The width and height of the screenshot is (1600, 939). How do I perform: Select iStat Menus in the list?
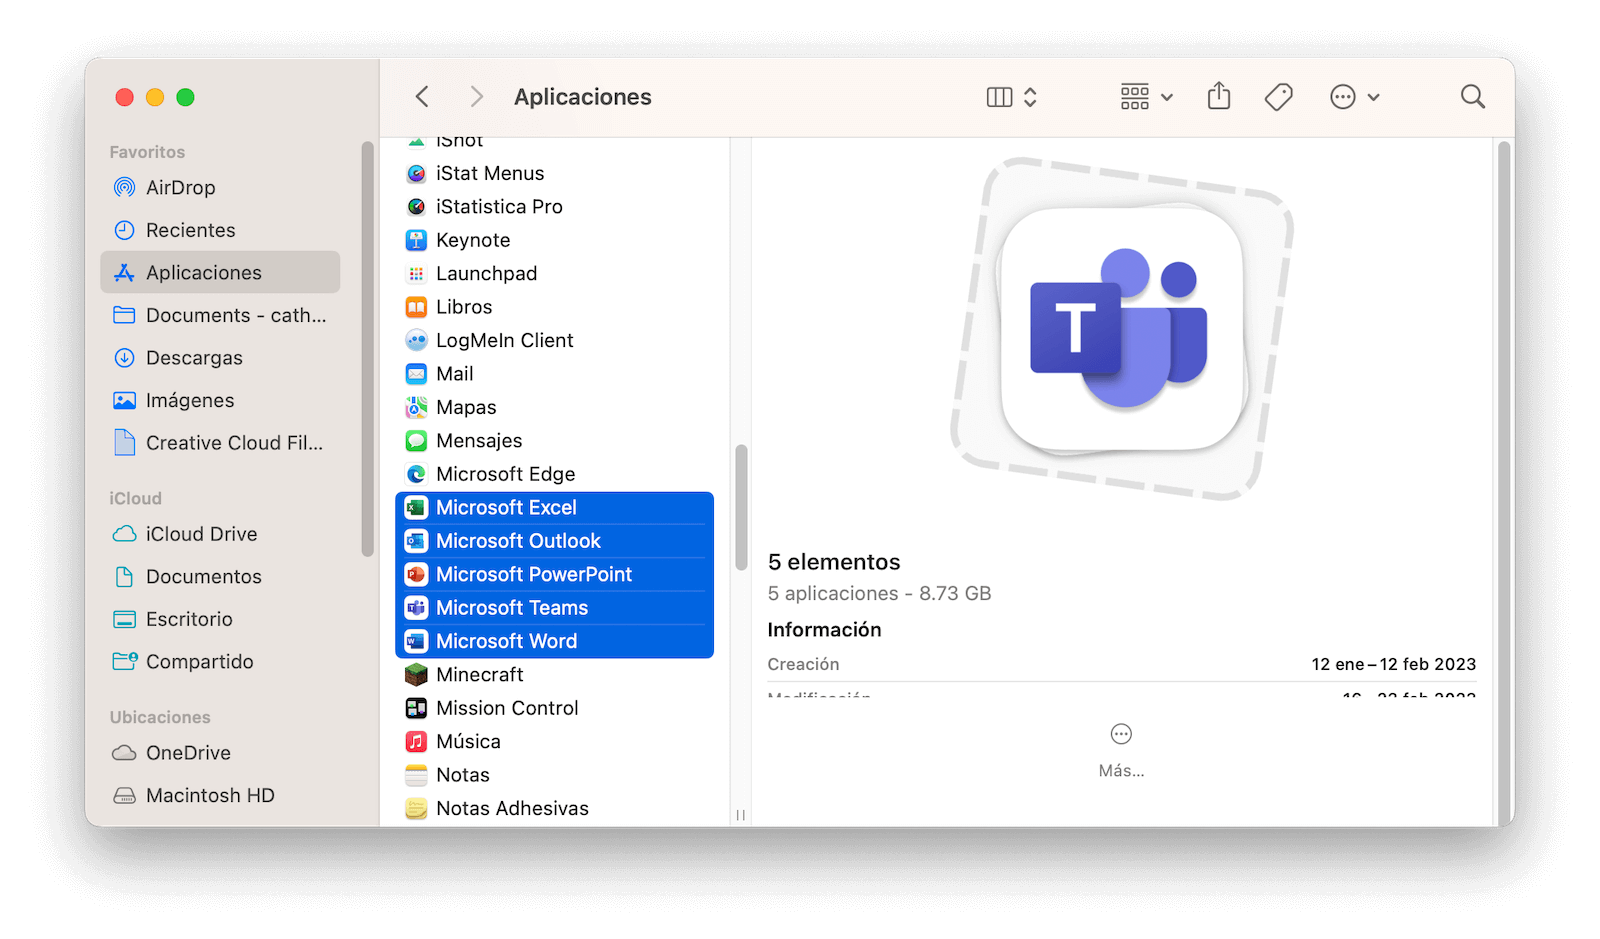tap(555, 174)
